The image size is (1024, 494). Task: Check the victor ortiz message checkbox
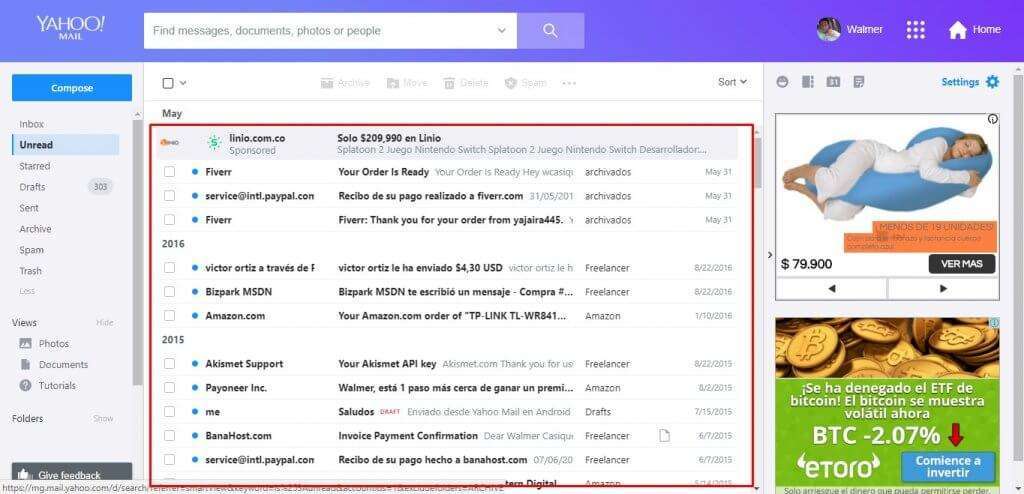(169, 268)
